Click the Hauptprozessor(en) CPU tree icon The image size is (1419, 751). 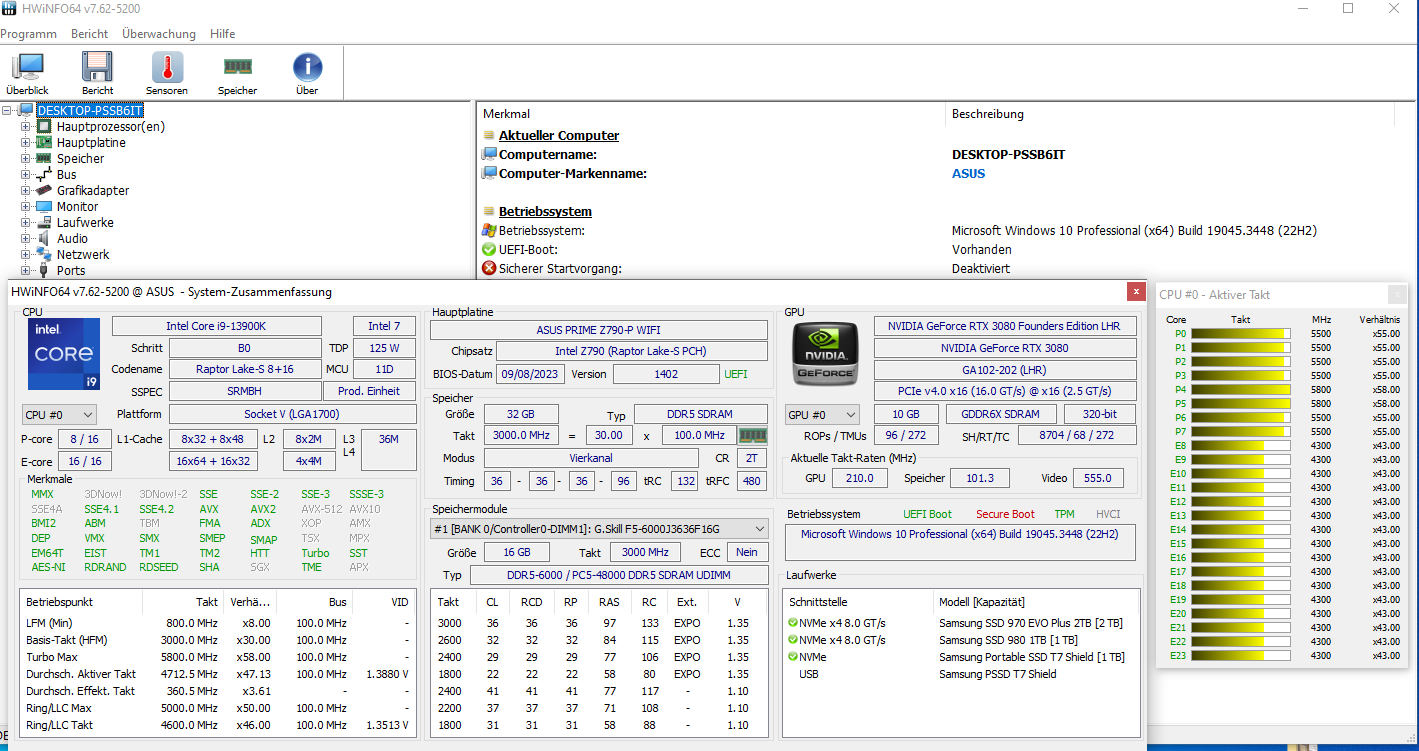coord(44,127)
